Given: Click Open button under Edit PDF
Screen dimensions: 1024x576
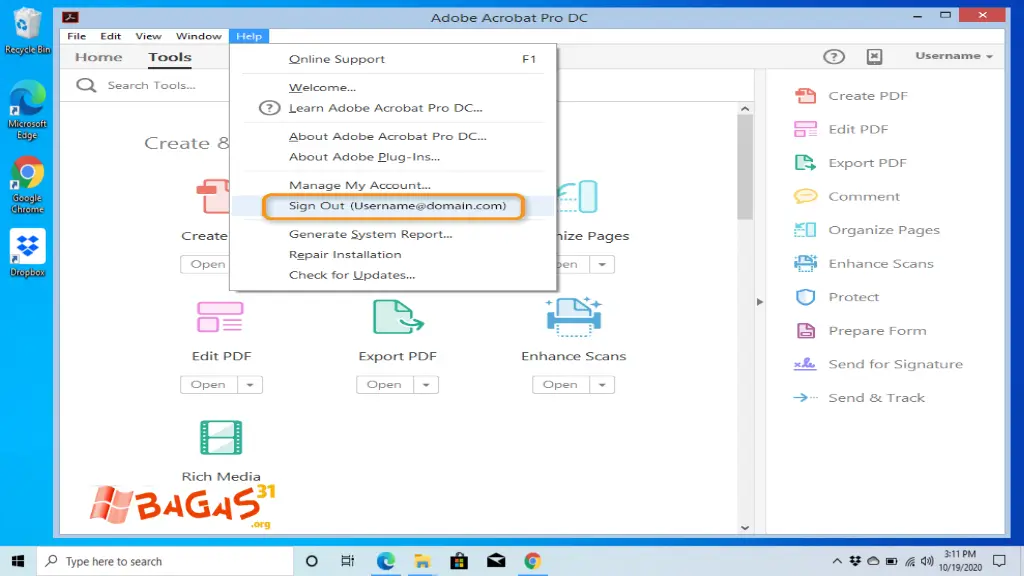Looking at the screenshot, I should pos(208,385).
